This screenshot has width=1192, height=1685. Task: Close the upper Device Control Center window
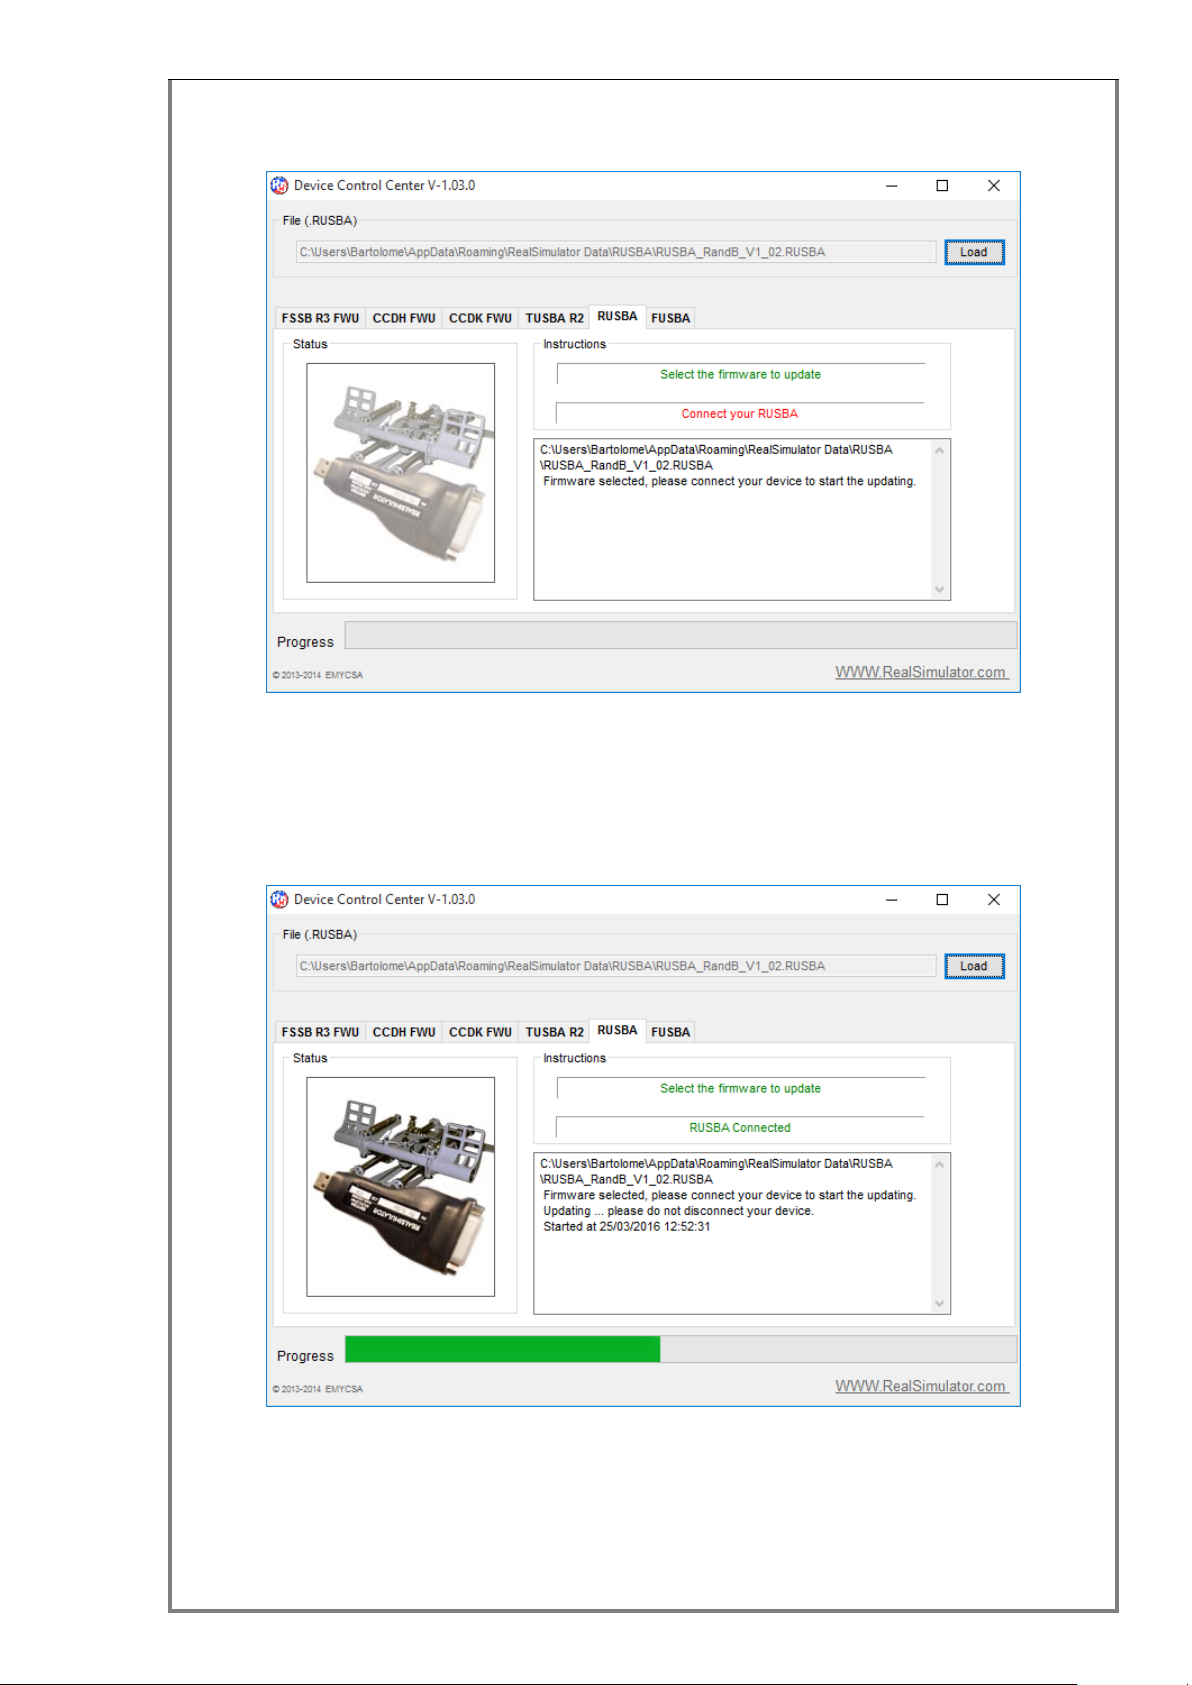pos(994,186)
